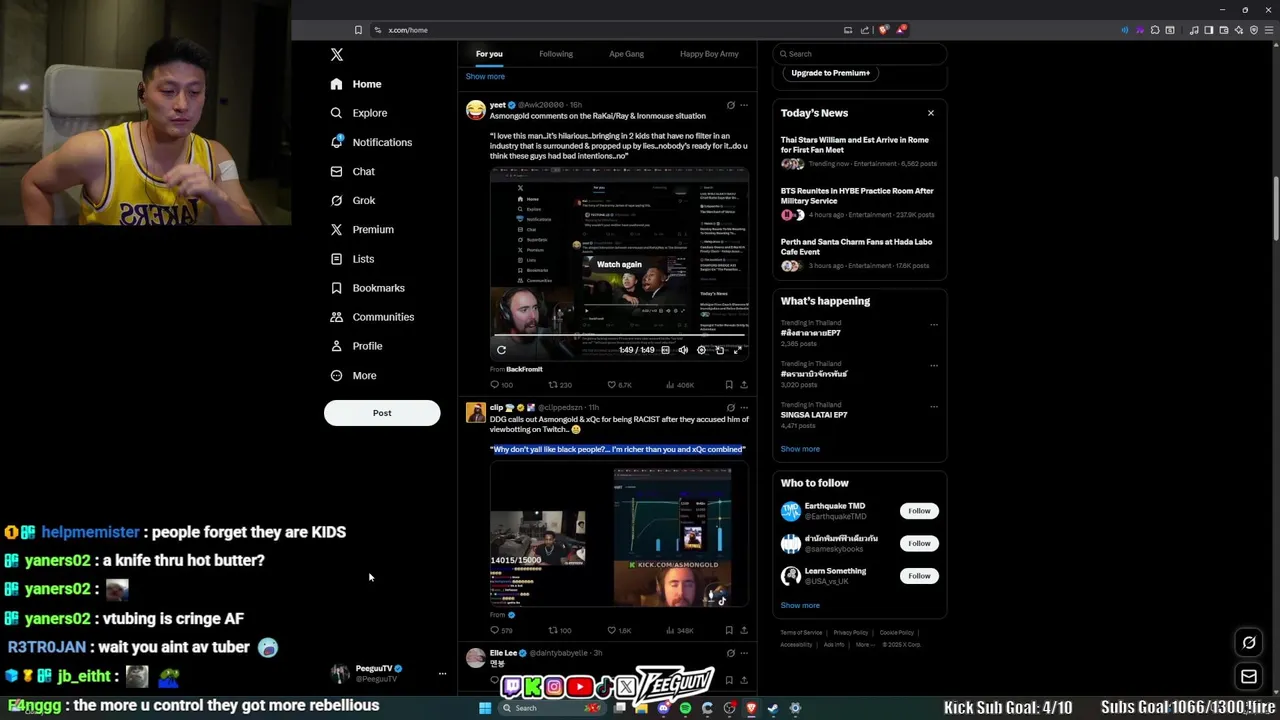Open PeeguuTV account menu dots

point(442,674)
